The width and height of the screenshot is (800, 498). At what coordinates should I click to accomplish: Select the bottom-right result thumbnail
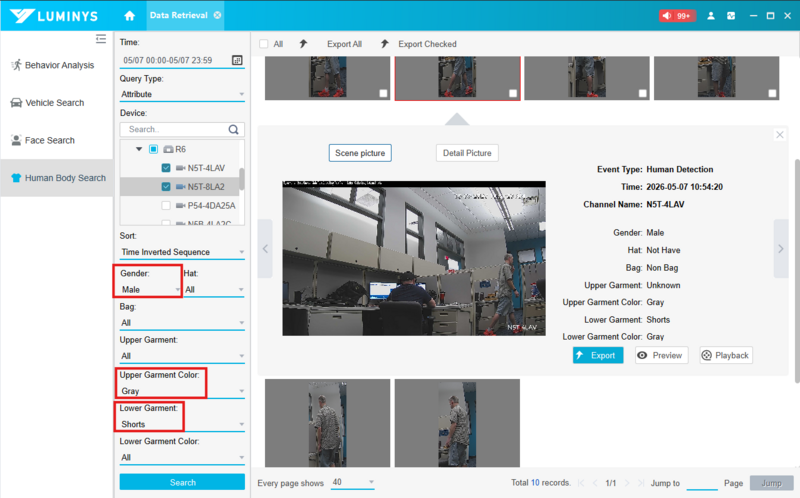pyautogui.click(x=457, y=422)
